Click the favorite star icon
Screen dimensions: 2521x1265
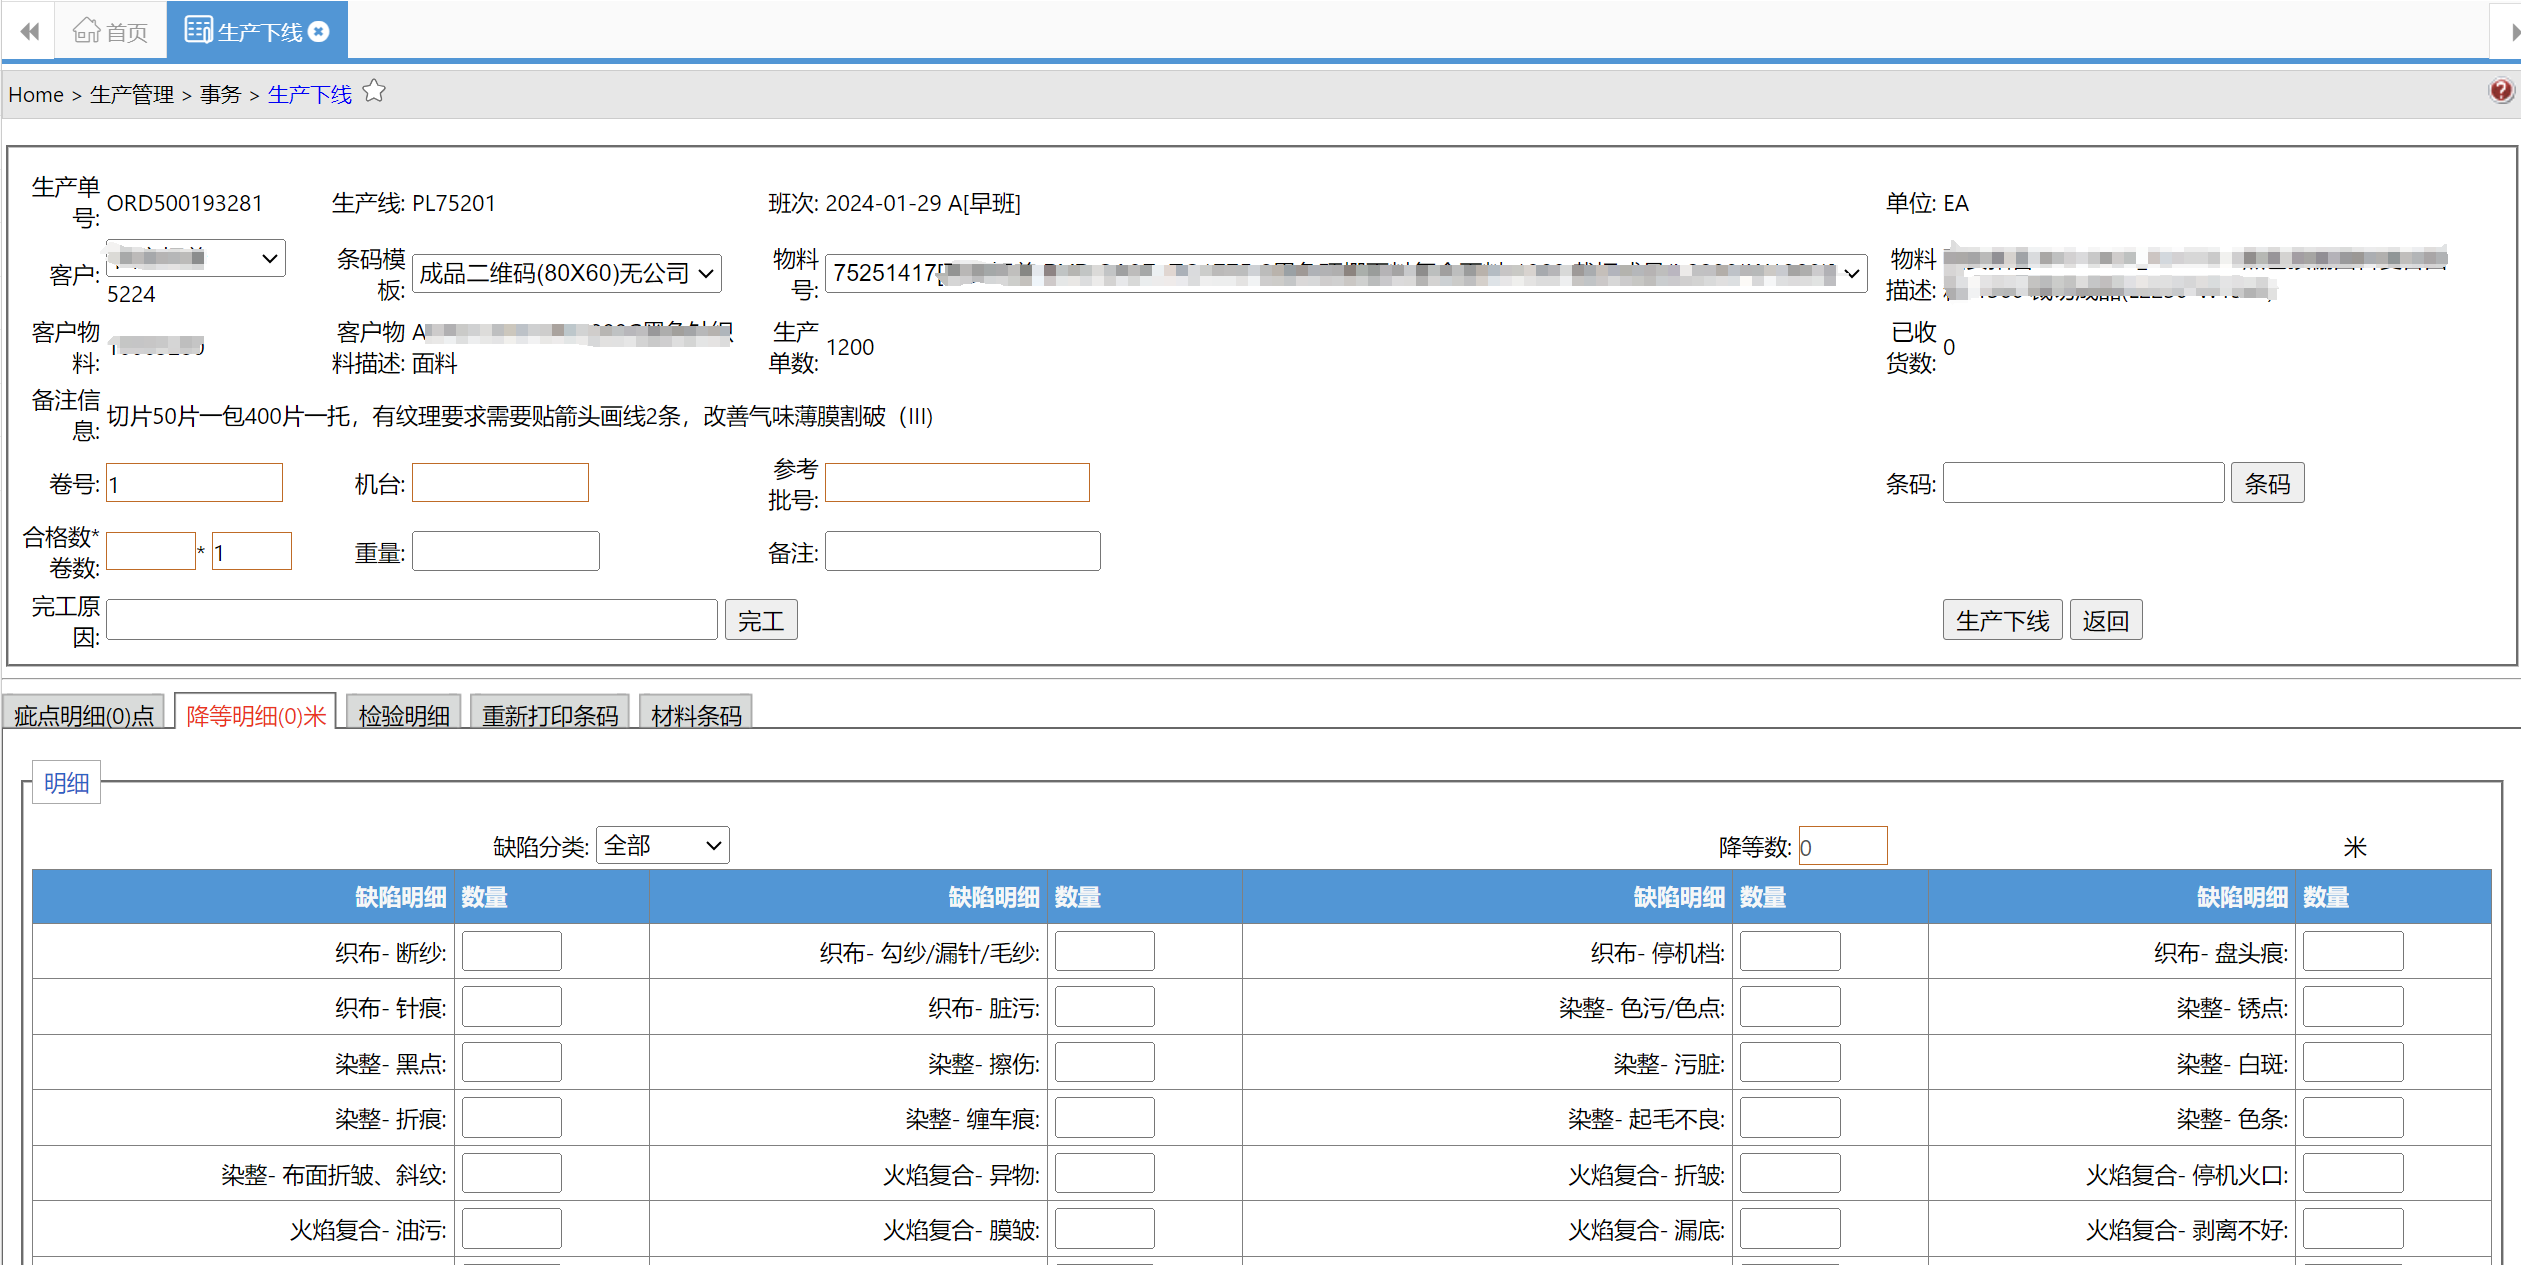(374, 92)
